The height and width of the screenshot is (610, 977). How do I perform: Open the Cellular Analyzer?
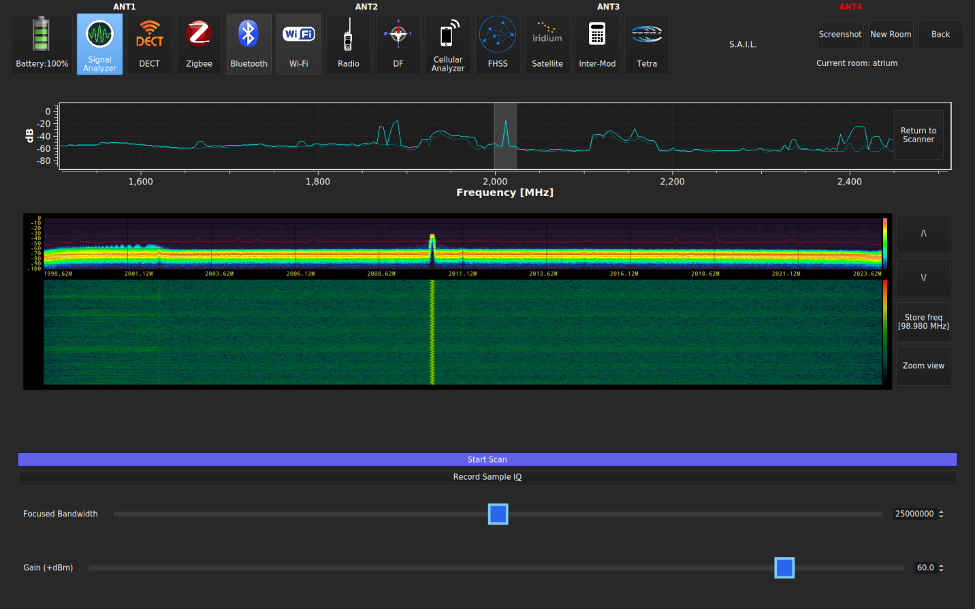pyautogui.click(x=448, y=43)
